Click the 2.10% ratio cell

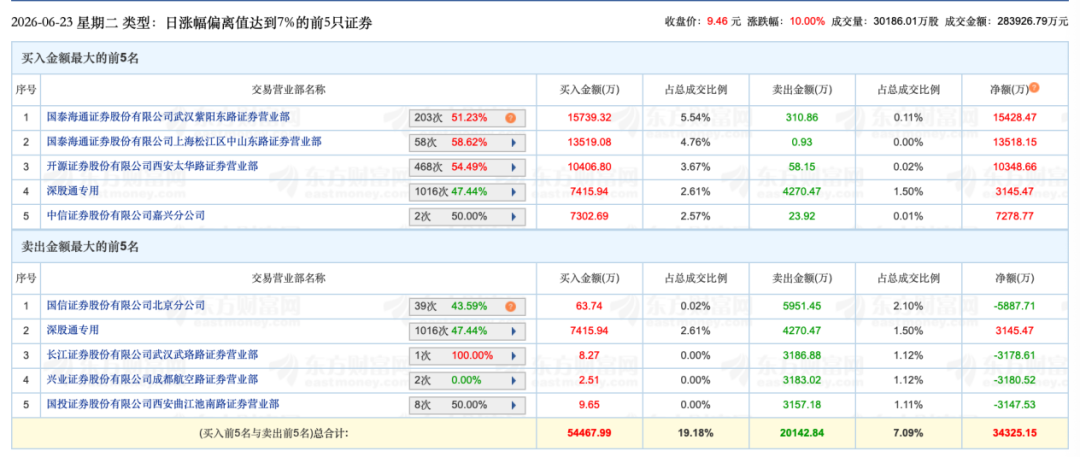point(908,306)
